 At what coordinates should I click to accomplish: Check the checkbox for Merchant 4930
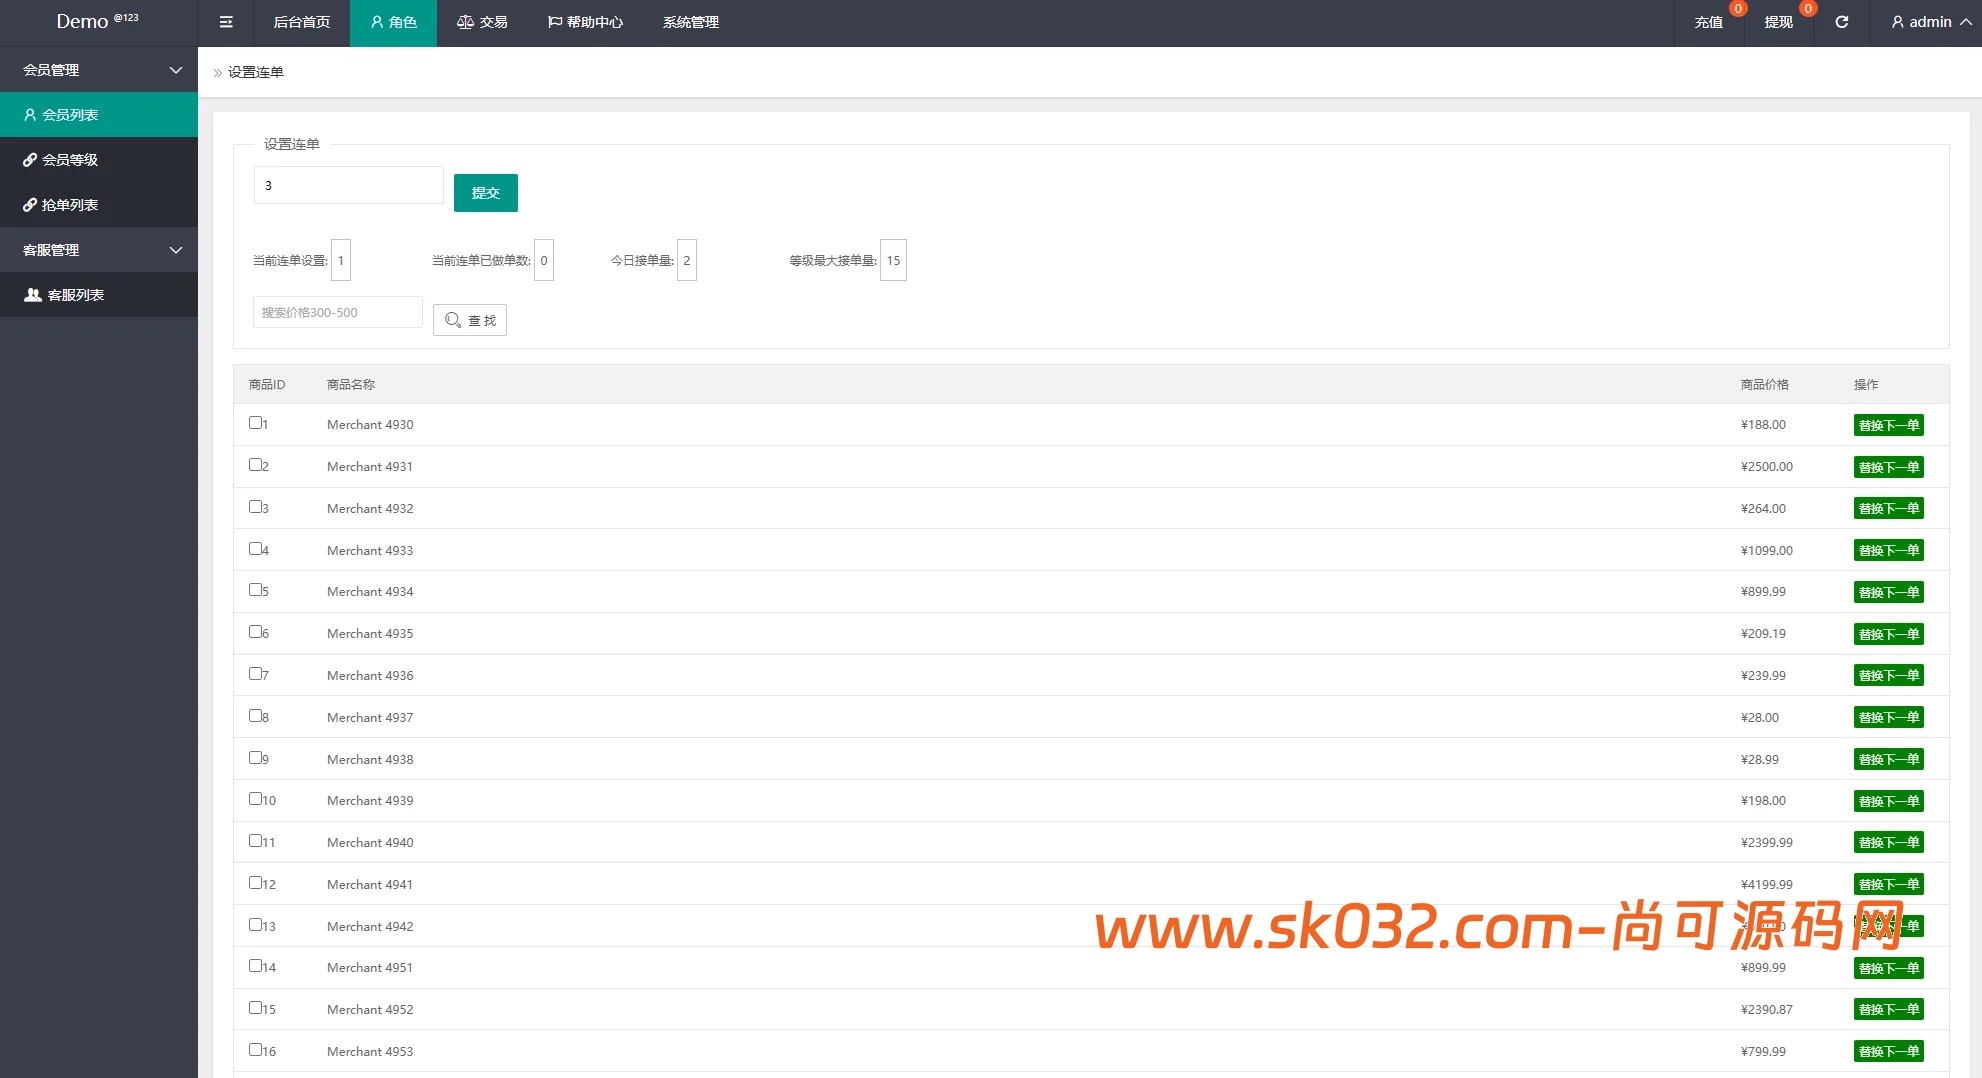[255, 423]
